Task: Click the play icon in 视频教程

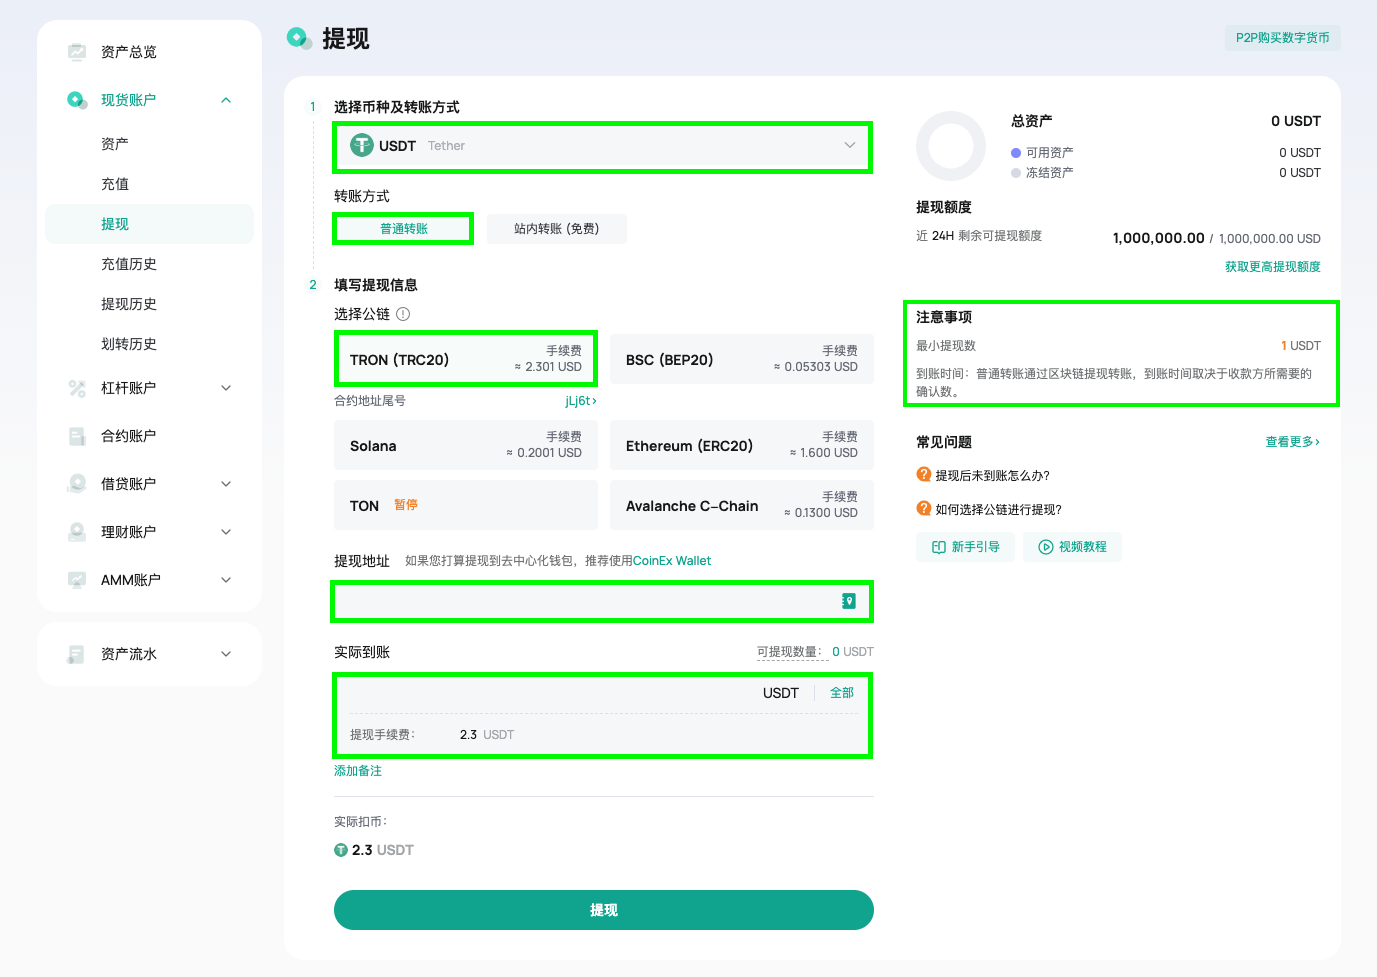Action: pos(1046,547)
